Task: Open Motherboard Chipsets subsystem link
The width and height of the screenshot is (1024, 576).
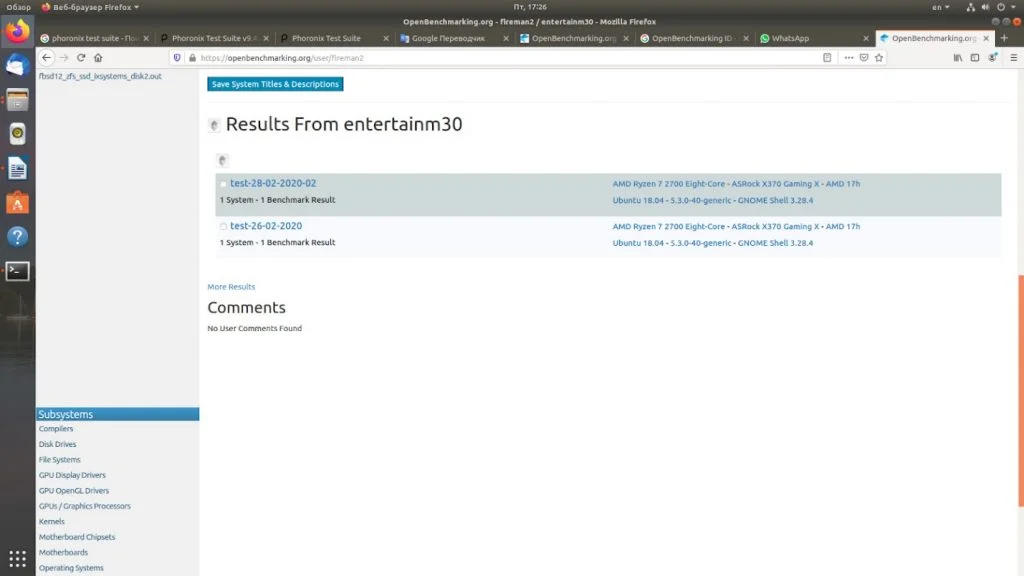Action: click(76, 537)
